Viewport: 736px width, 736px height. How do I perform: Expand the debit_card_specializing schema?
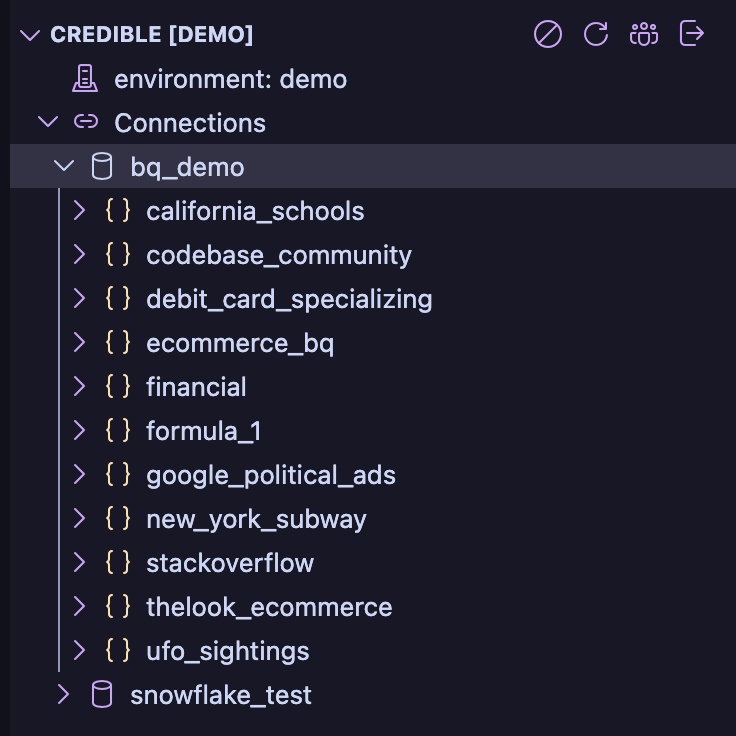pyautogui.click(x=79, y=298)
